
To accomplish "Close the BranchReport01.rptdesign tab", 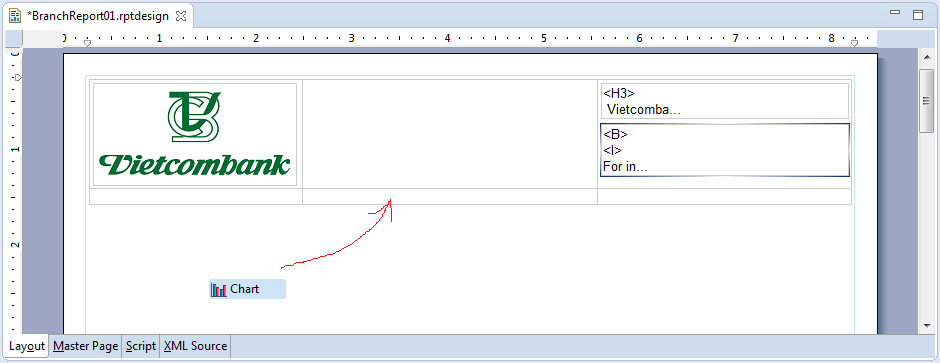I will pyautogui.click(x=180, y=16).
